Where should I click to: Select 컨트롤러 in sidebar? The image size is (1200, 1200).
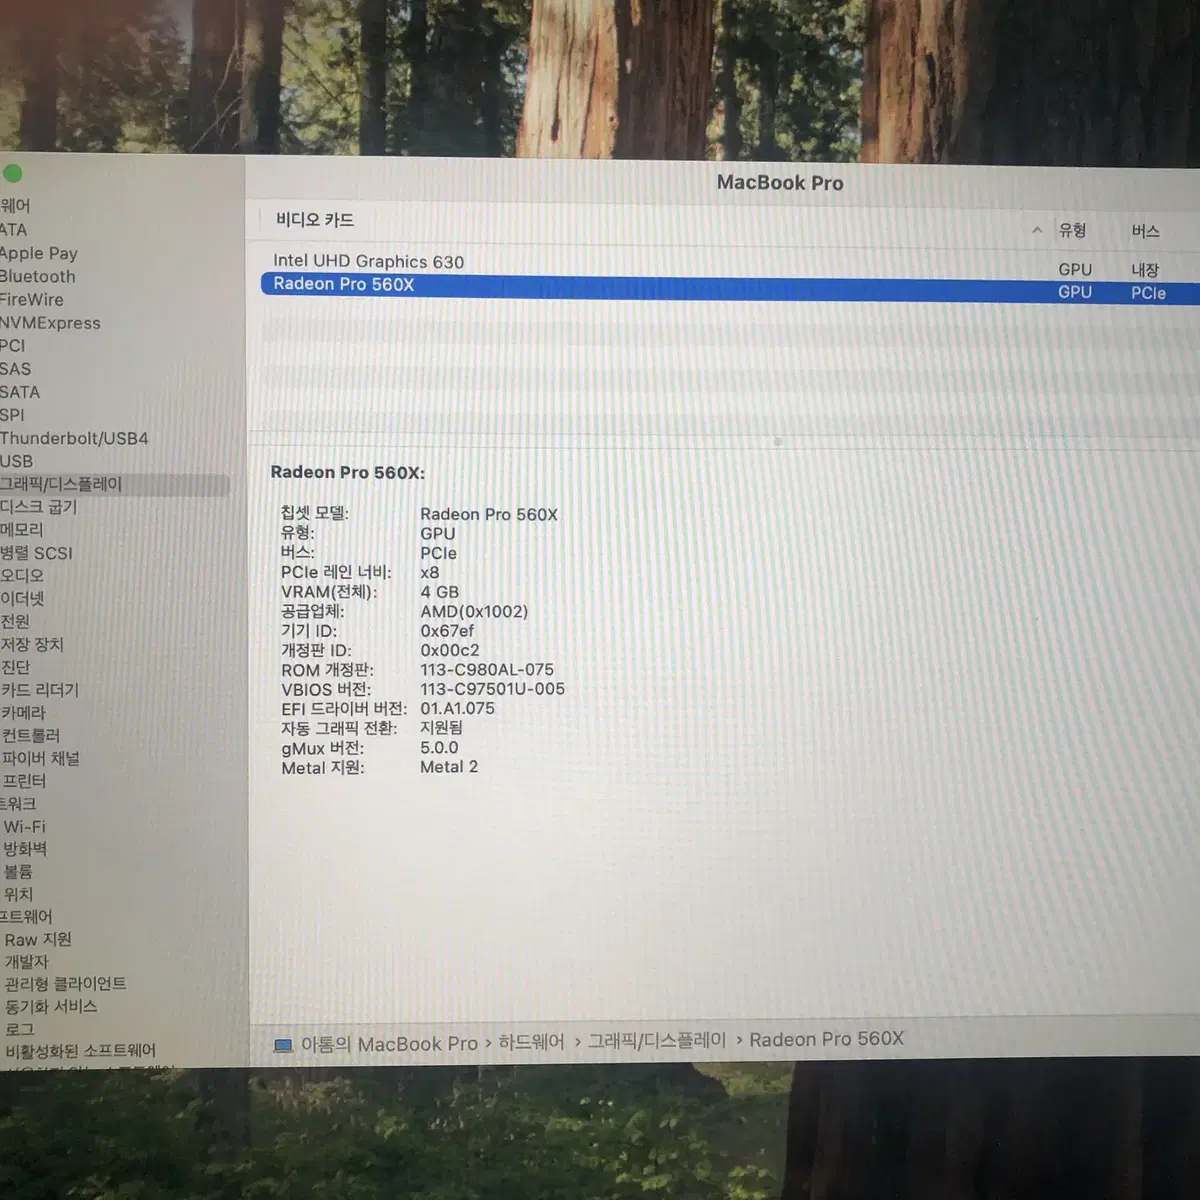(30, 735)
